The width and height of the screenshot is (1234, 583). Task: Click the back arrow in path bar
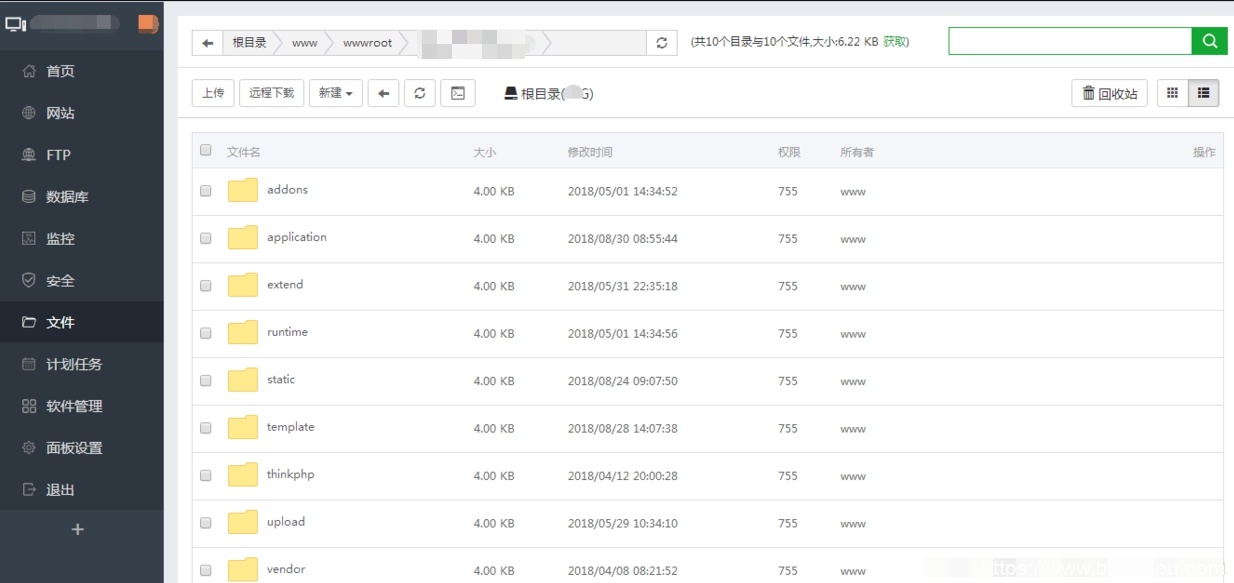tap(208, 43)
